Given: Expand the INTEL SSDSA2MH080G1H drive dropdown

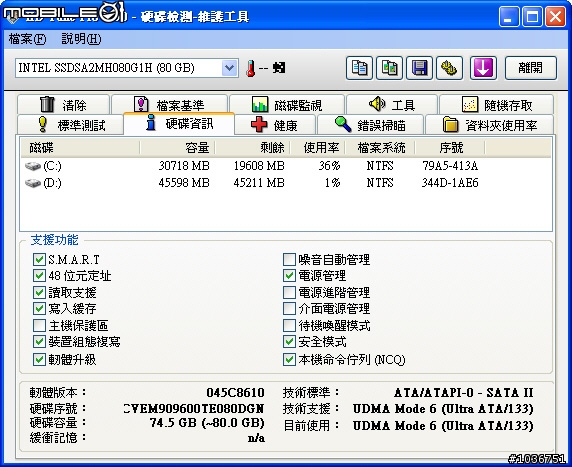Looking at the screenshot, I should [229, 68].
